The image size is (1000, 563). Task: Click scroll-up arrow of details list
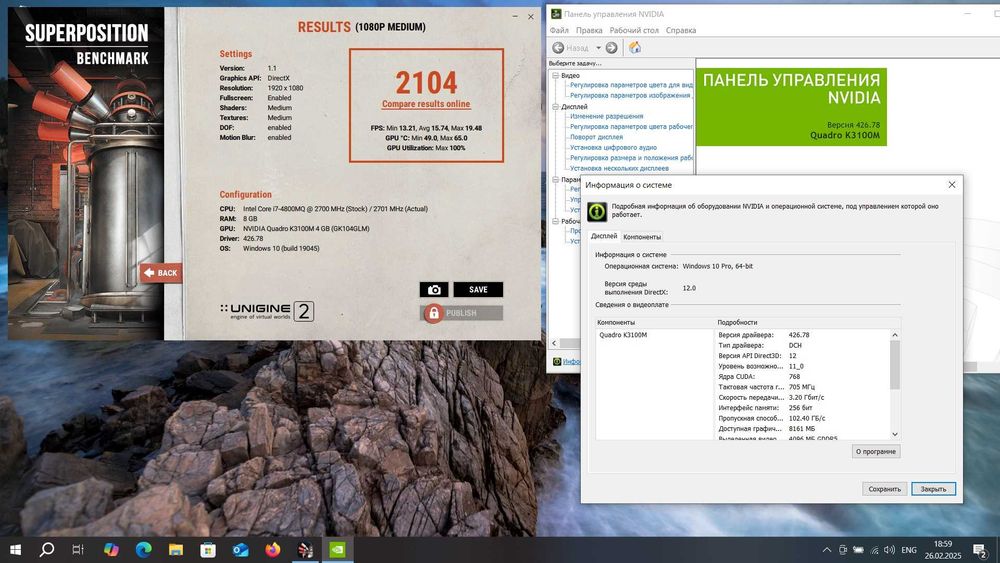pos(895,335)
